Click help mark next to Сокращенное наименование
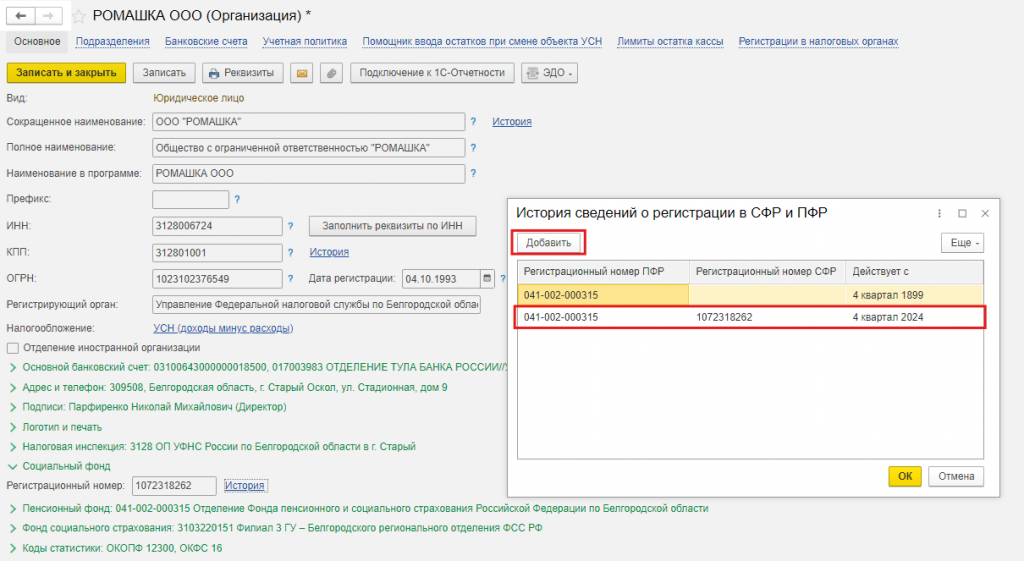This screenshot has height=561, width=1024. click(x=473, y=121)
